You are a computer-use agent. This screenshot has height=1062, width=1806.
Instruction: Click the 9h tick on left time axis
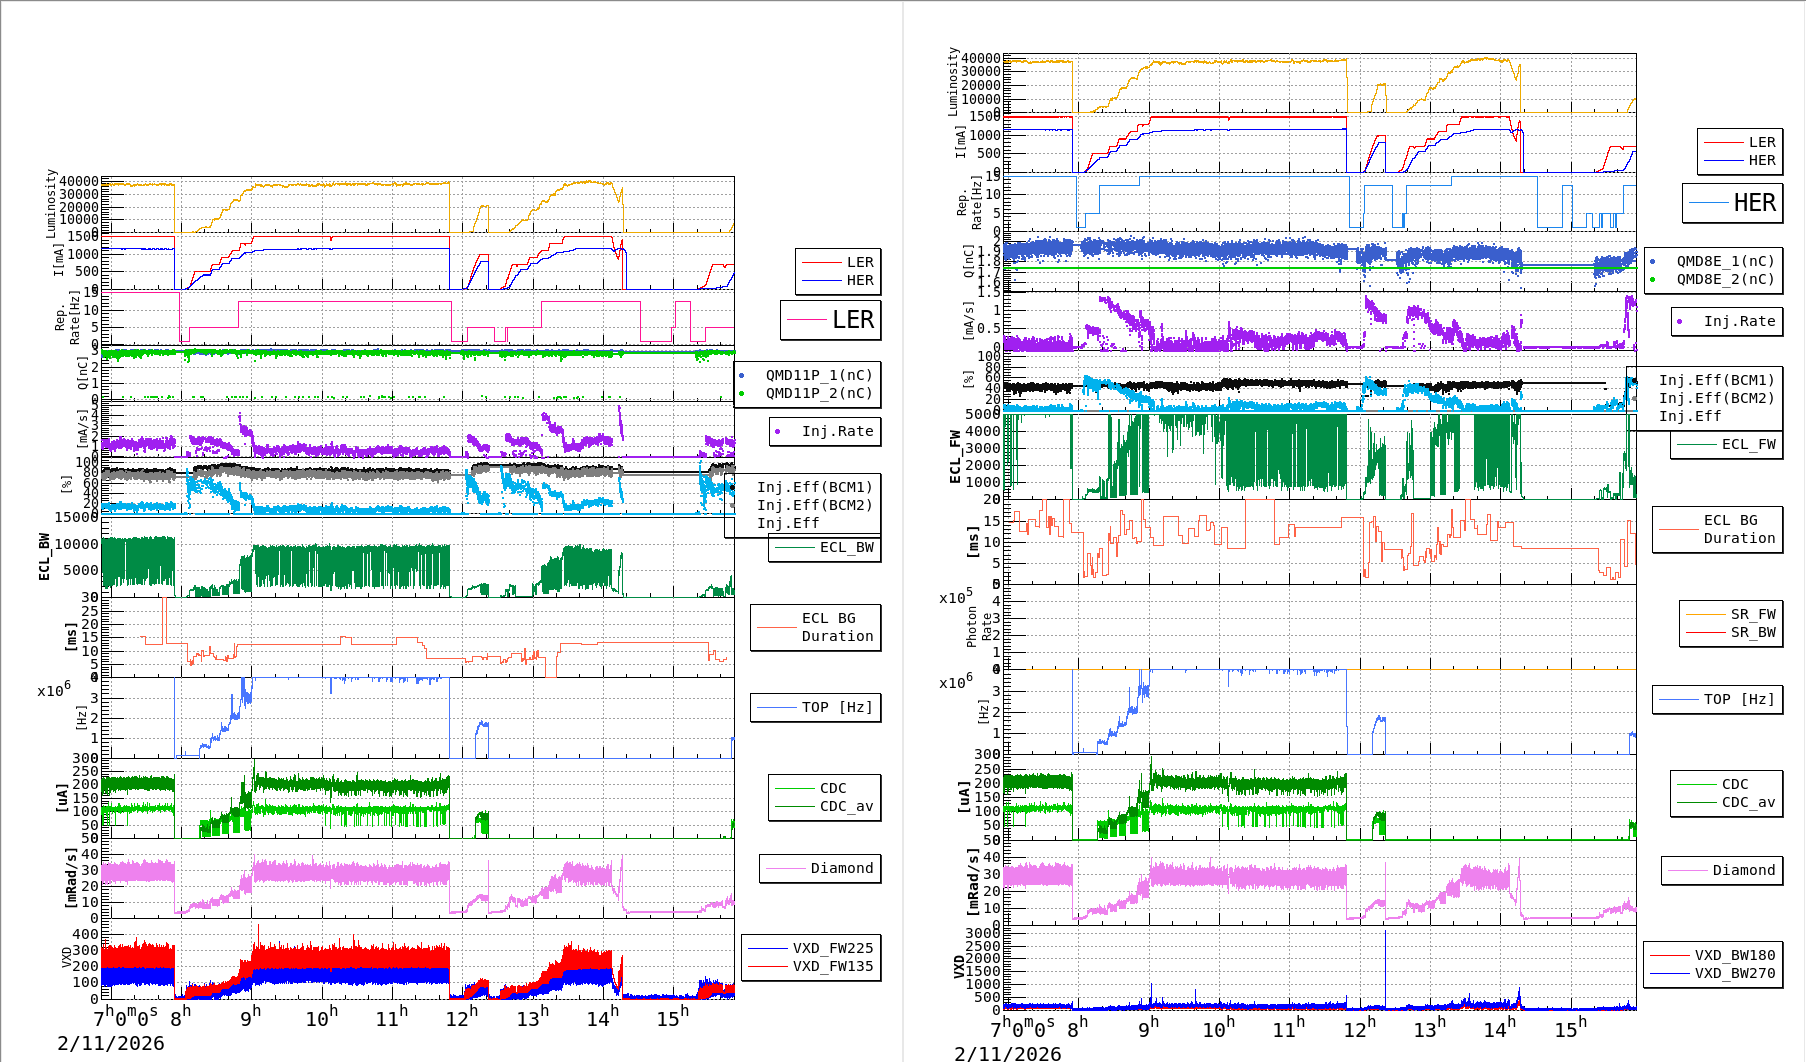point(250,1017)
